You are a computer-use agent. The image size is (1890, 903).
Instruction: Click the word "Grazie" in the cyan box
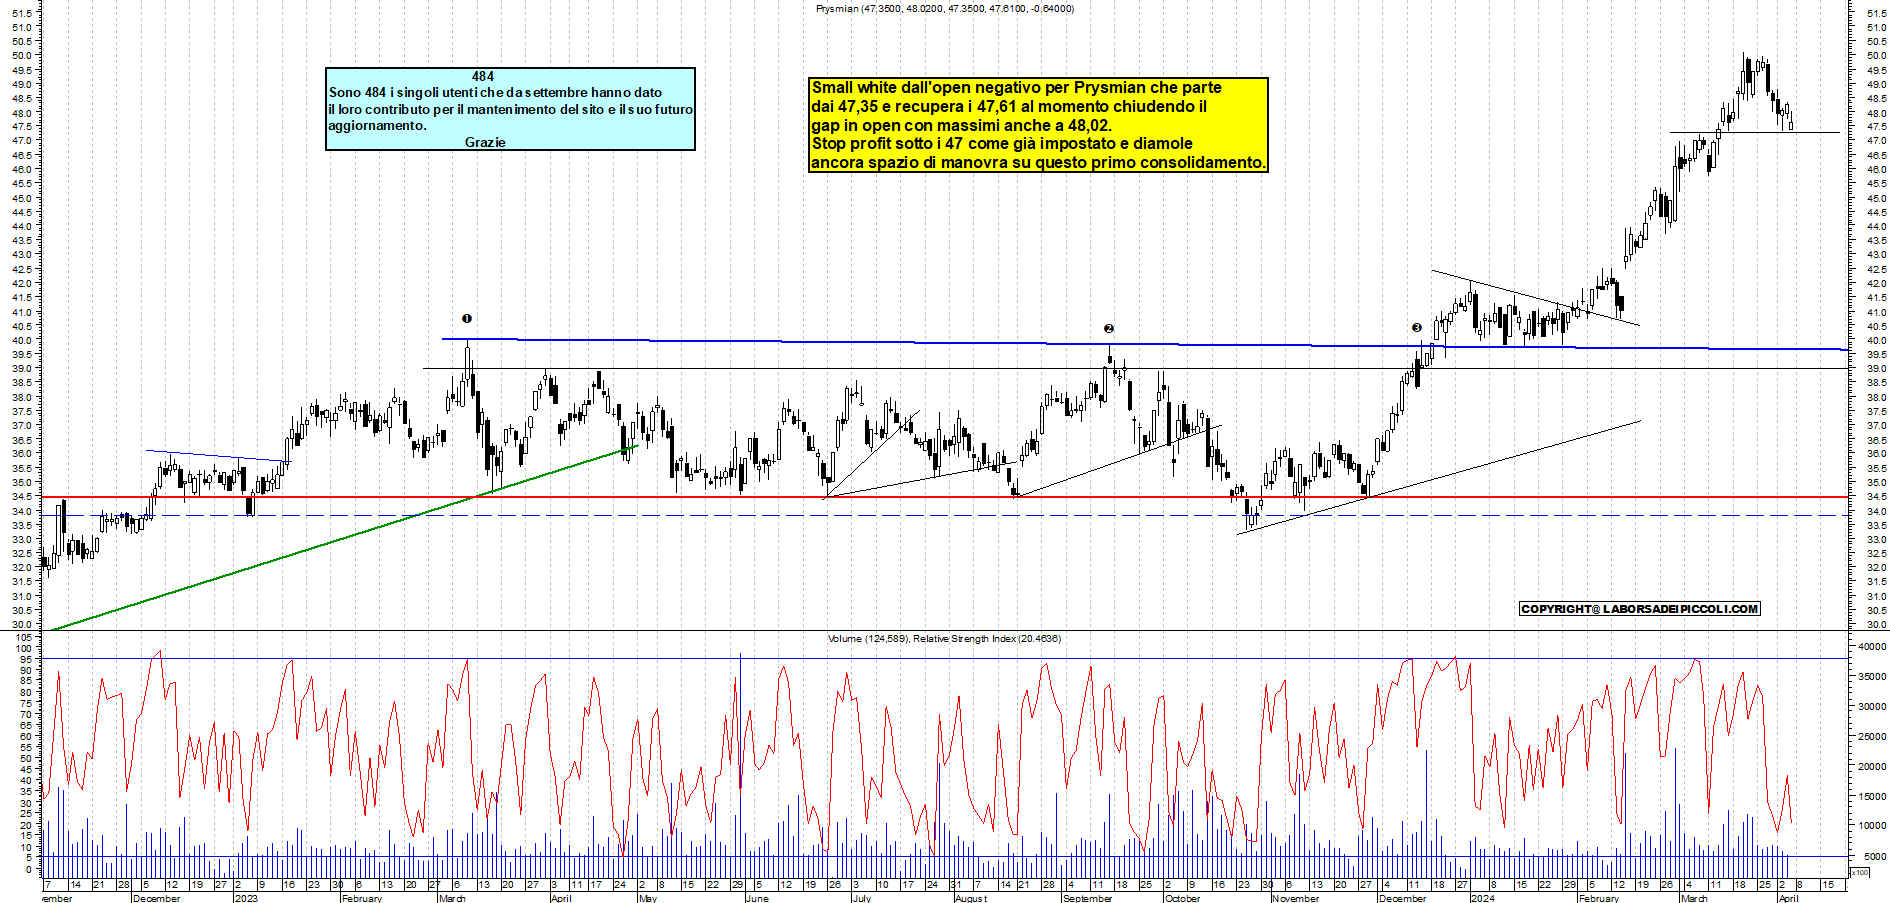(485, 142)
